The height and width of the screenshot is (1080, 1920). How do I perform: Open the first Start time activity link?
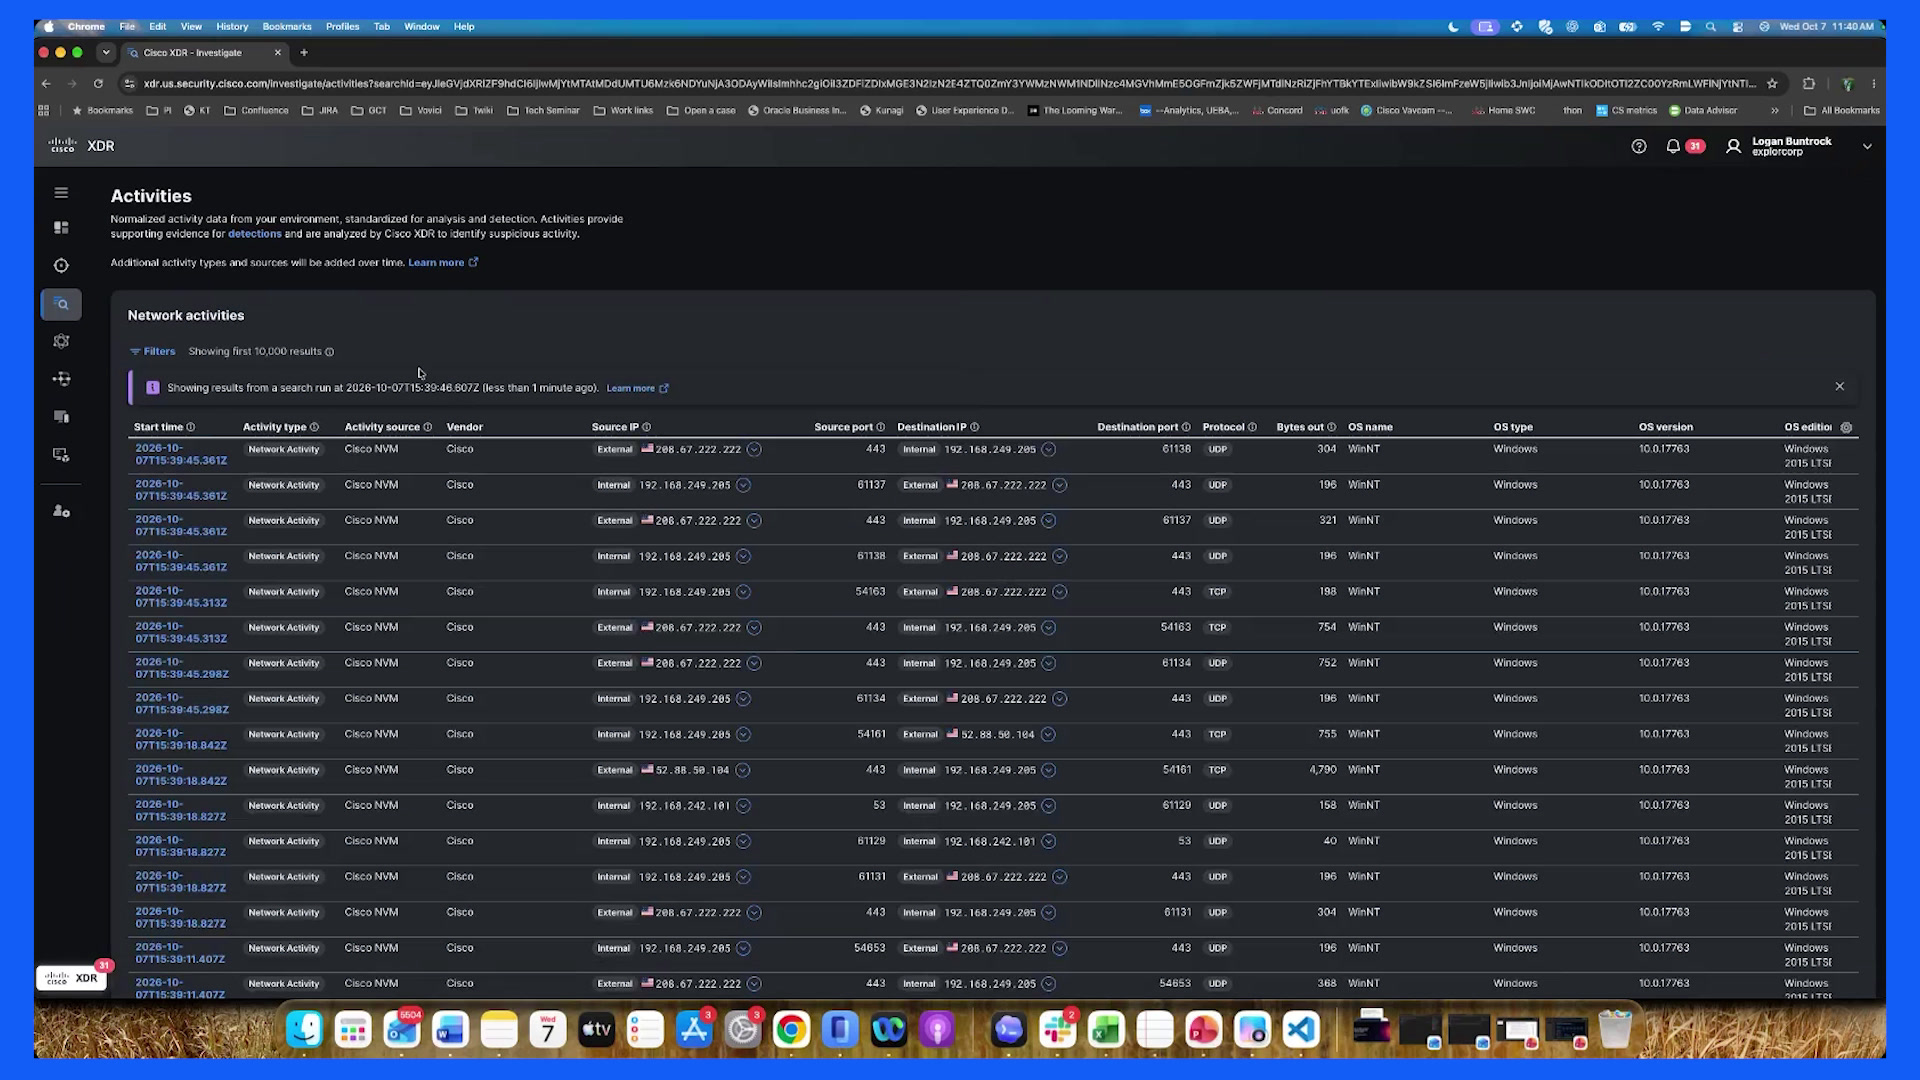coord(181,455)
